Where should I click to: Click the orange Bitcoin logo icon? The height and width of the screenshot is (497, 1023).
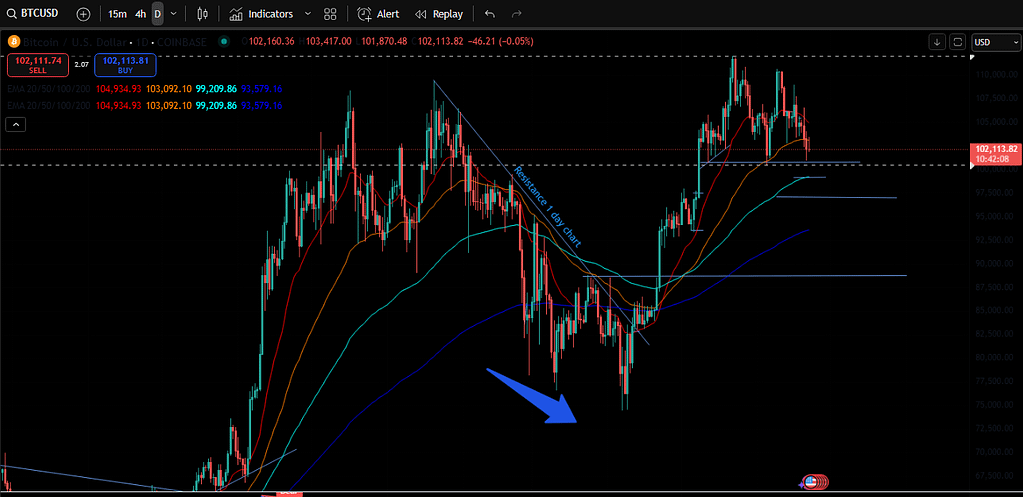coord(12,42)
